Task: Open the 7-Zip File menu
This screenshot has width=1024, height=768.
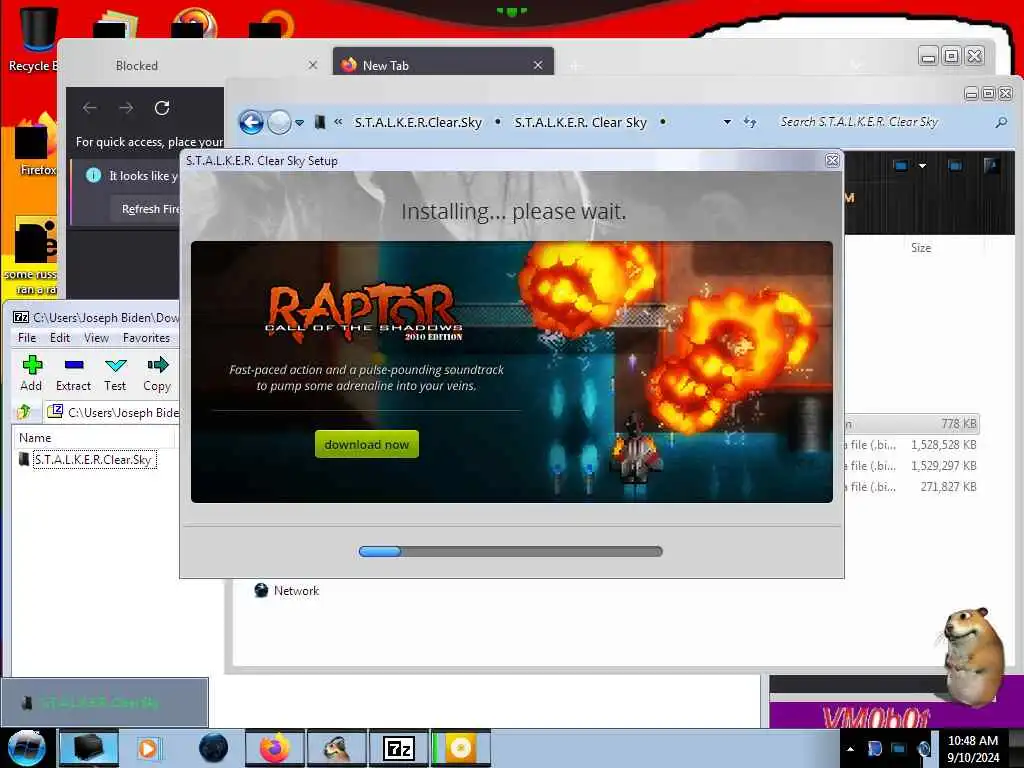Action: coord(27,338)
